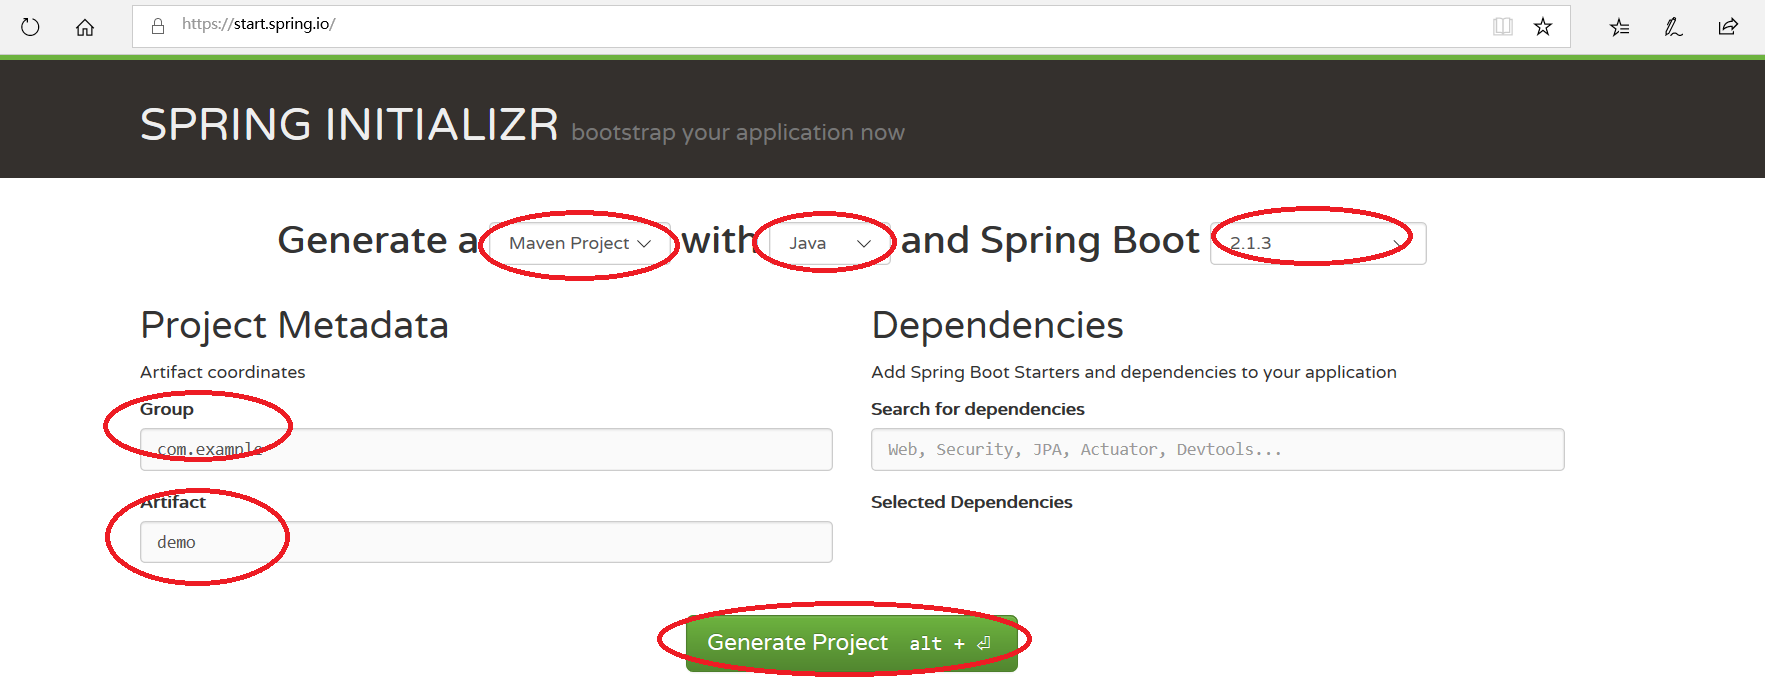
Task: Click the Selected Dependencies label
Action: coord(971,502)
